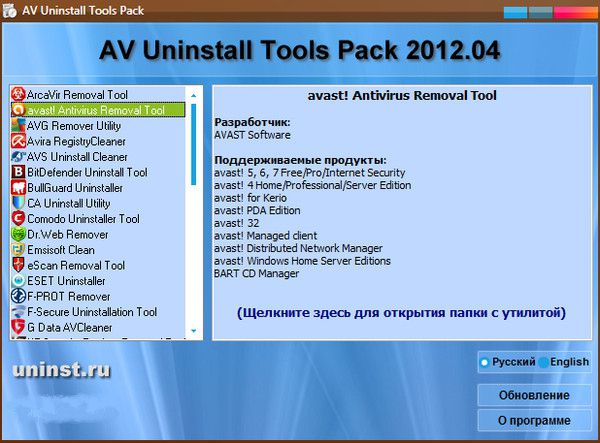Click the Обновление button

534,395
